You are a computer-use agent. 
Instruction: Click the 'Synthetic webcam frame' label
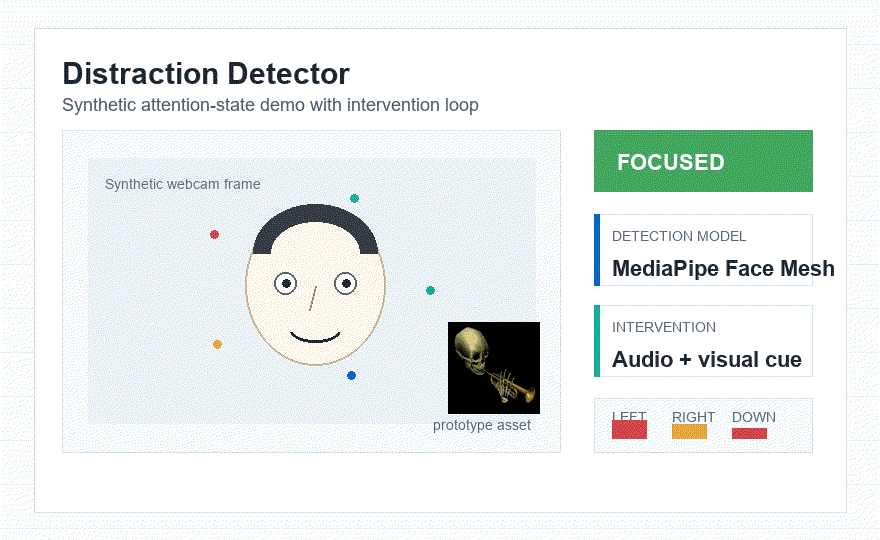coord(182,184)
